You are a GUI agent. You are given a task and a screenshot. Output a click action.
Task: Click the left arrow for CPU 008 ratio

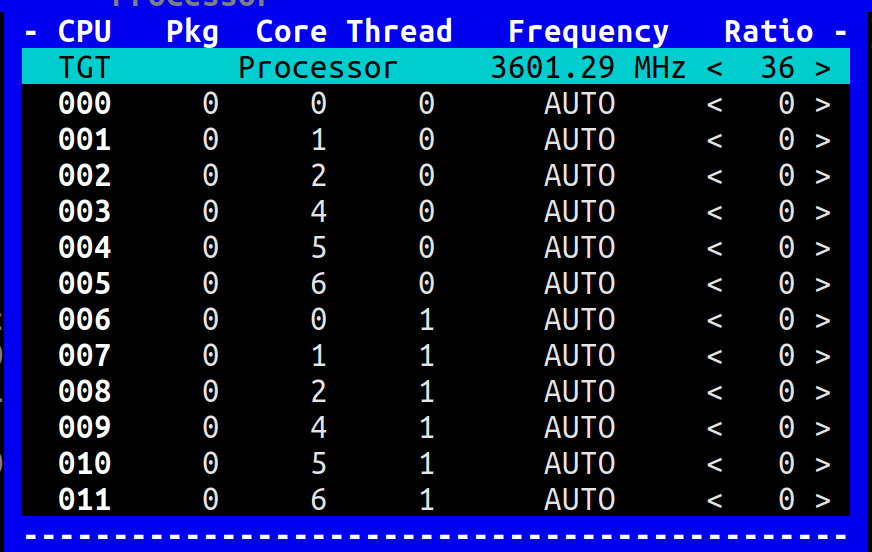715,393
